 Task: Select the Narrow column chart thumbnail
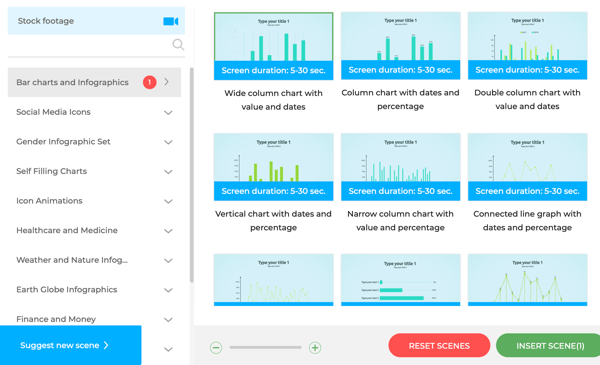coord(400,167)
